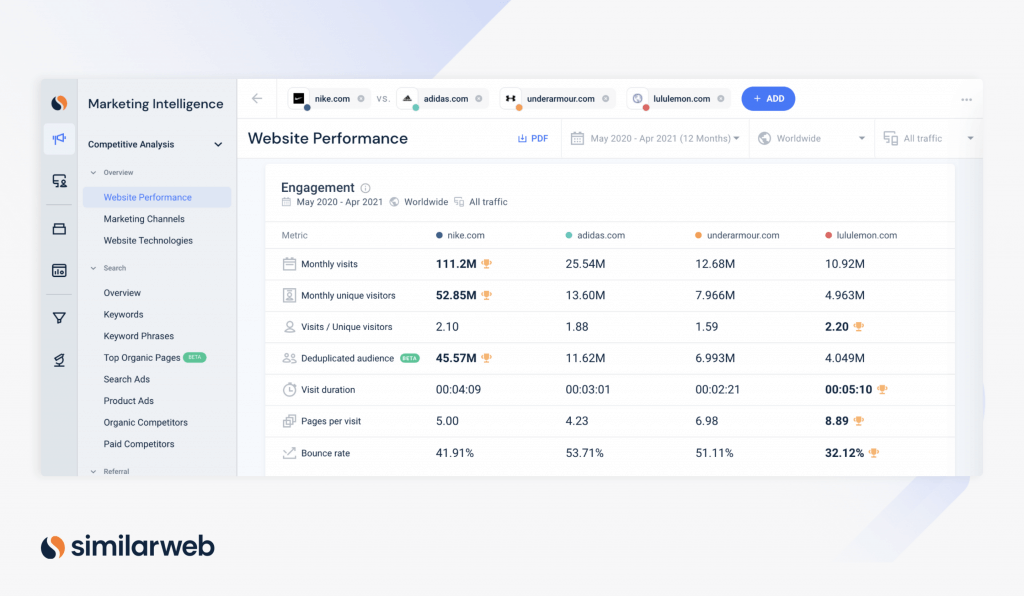
Task: Click the Similarweb logo in the sidebar
Action: coord(59,103)
